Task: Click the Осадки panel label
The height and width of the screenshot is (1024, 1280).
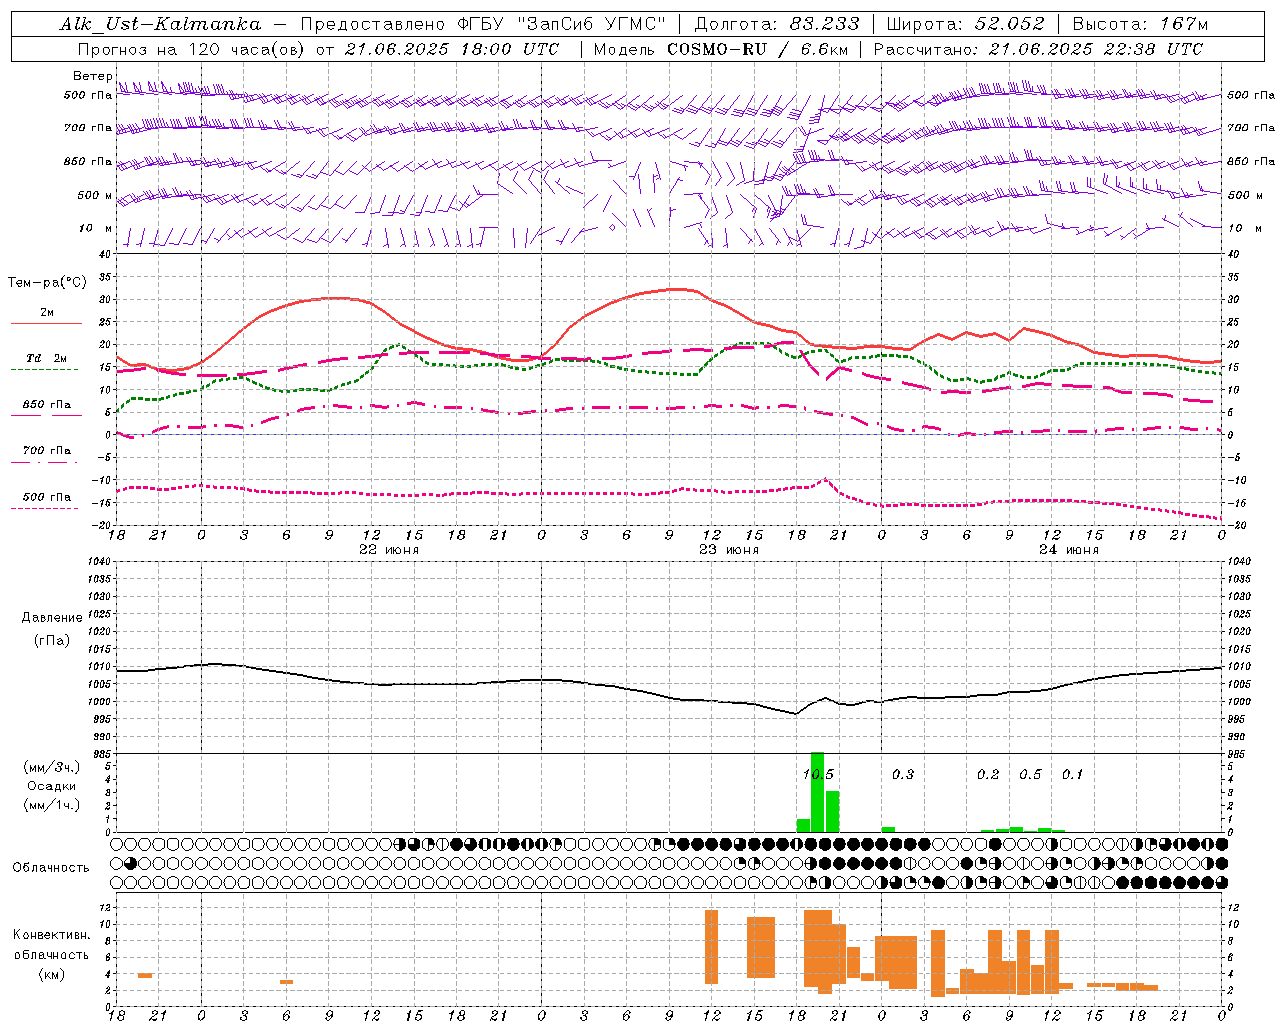Action: click(x=51, y=786)
